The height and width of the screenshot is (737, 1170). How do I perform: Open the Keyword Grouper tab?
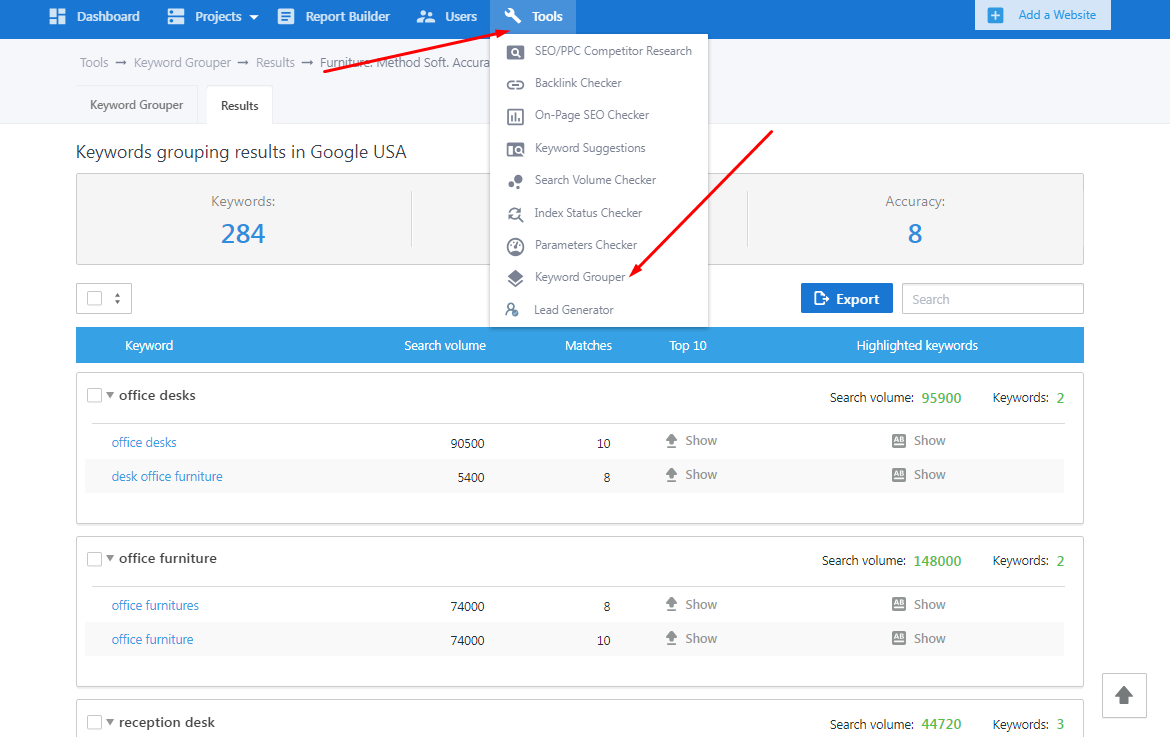coord(137,105)
